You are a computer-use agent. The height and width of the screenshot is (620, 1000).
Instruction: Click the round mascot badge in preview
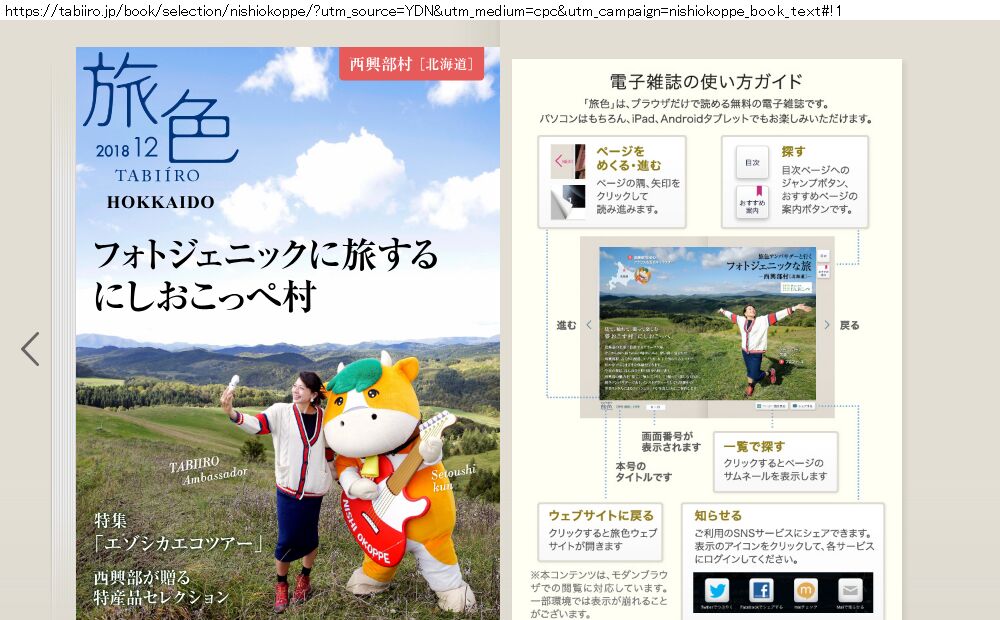pyautogui.click(x=642, y=276)
